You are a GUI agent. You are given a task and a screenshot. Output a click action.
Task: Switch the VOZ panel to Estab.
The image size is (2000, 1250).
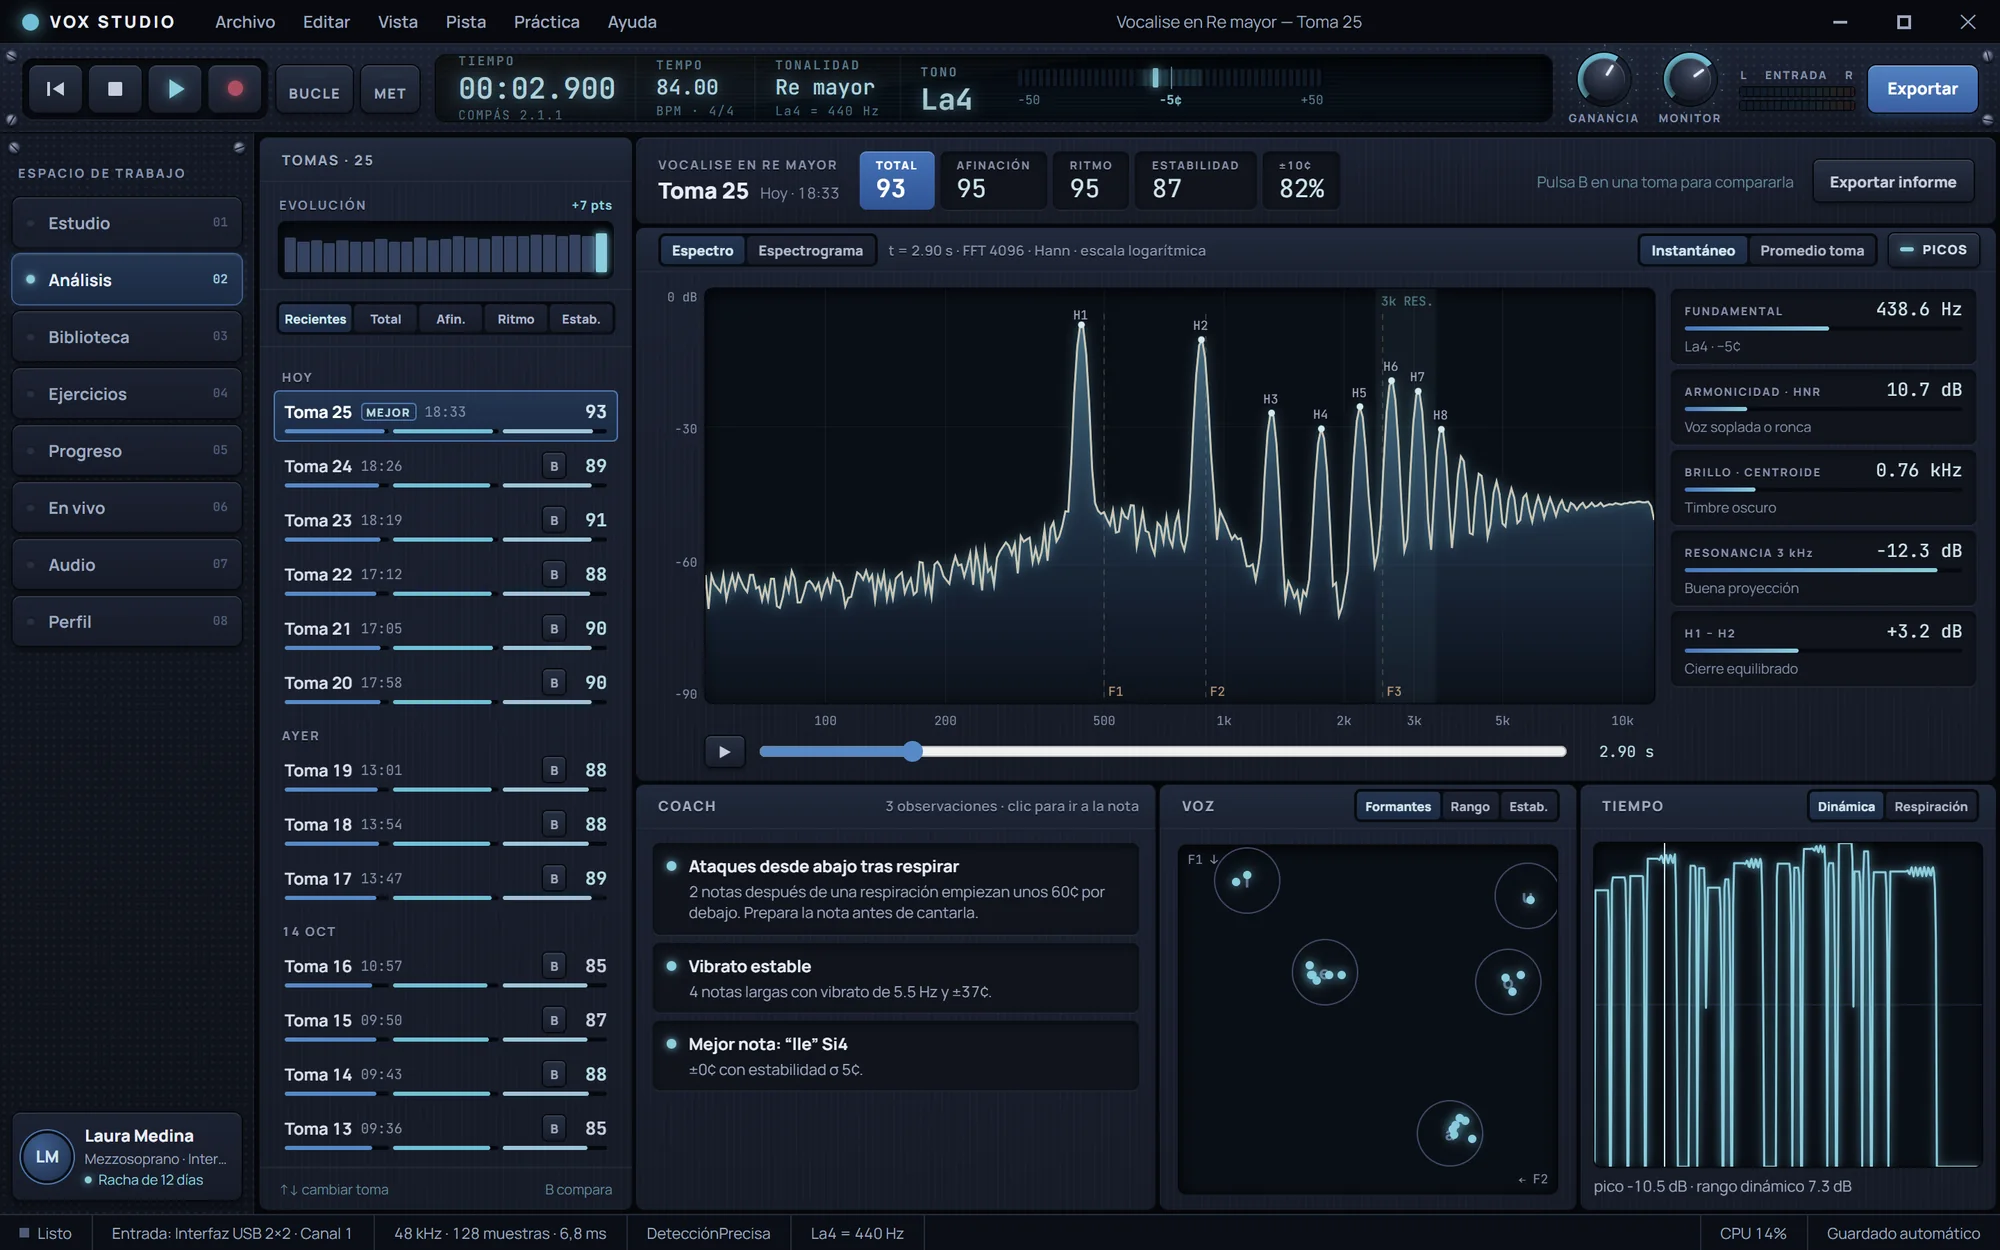click(1527, 806)
